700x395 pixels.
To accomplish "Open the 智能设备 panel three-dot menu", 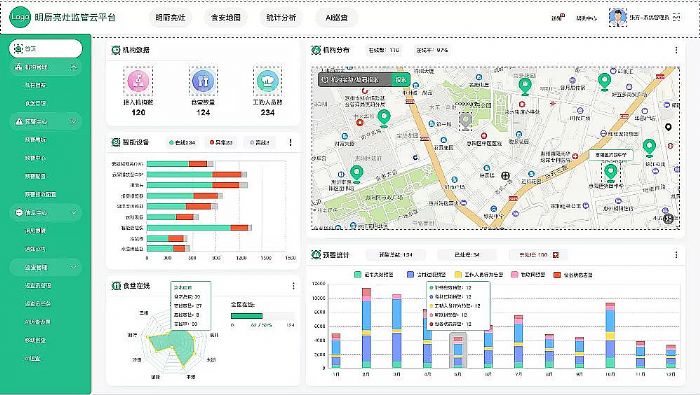I will (291, 142).
